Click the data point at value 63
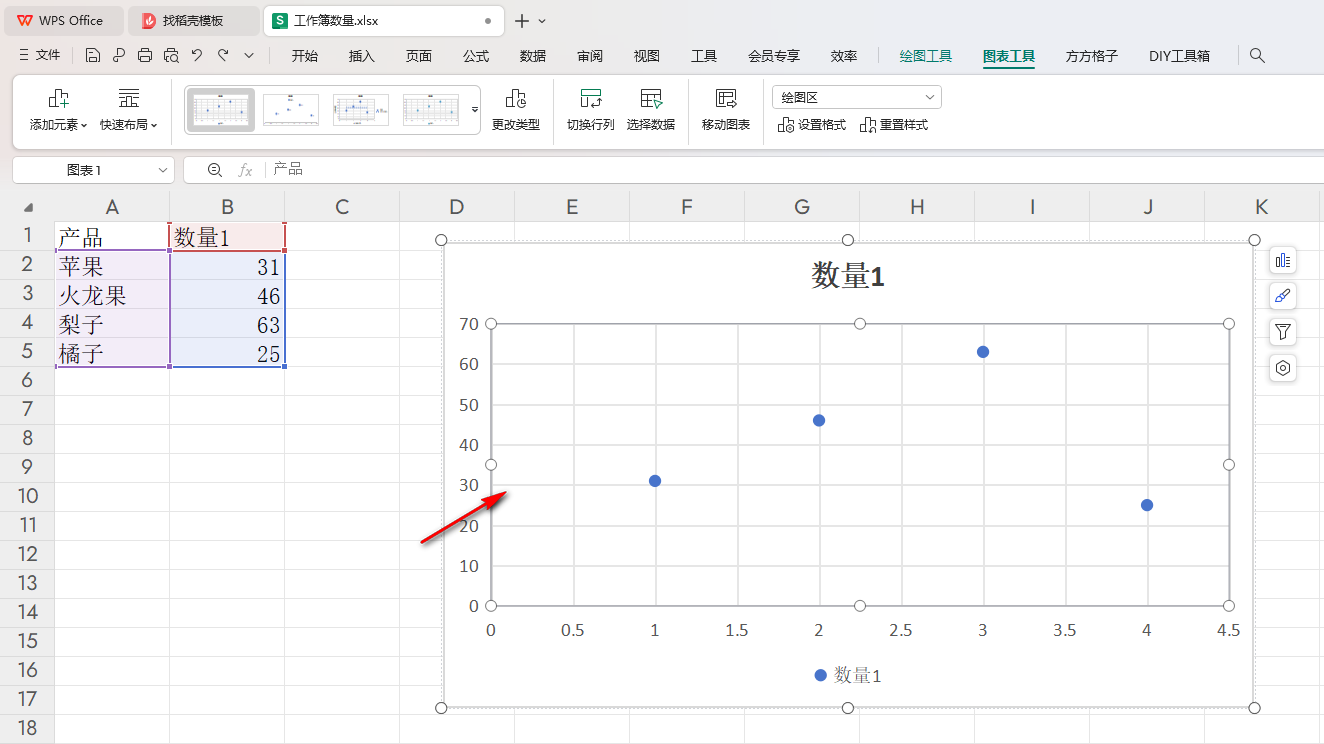This screenshot has width=1324, height=744. tap(983, 352)
